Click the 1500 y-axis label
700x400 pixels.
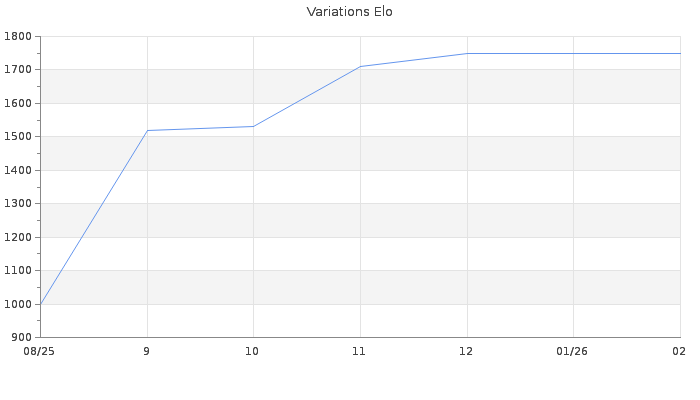pyautogui.click(x=18, y=137)
